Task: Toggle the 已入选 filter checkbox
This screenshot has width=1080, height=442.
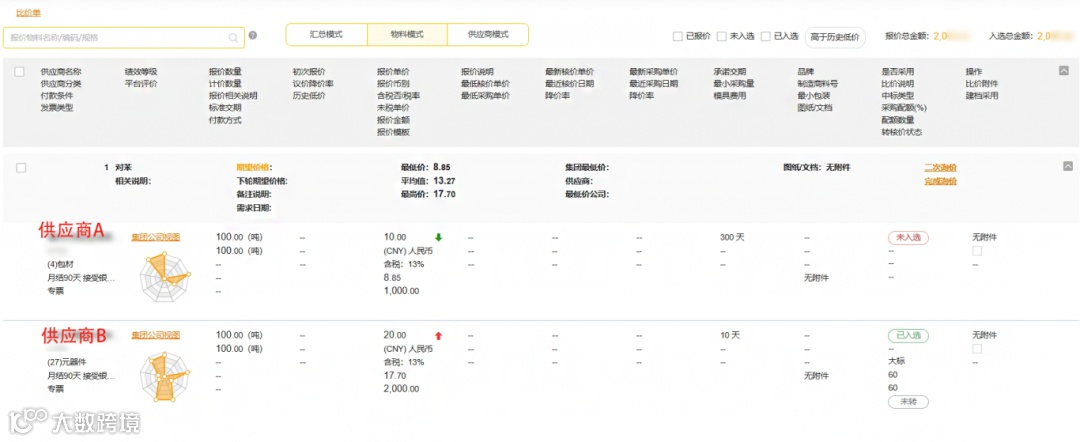Action: click(766, 36)
